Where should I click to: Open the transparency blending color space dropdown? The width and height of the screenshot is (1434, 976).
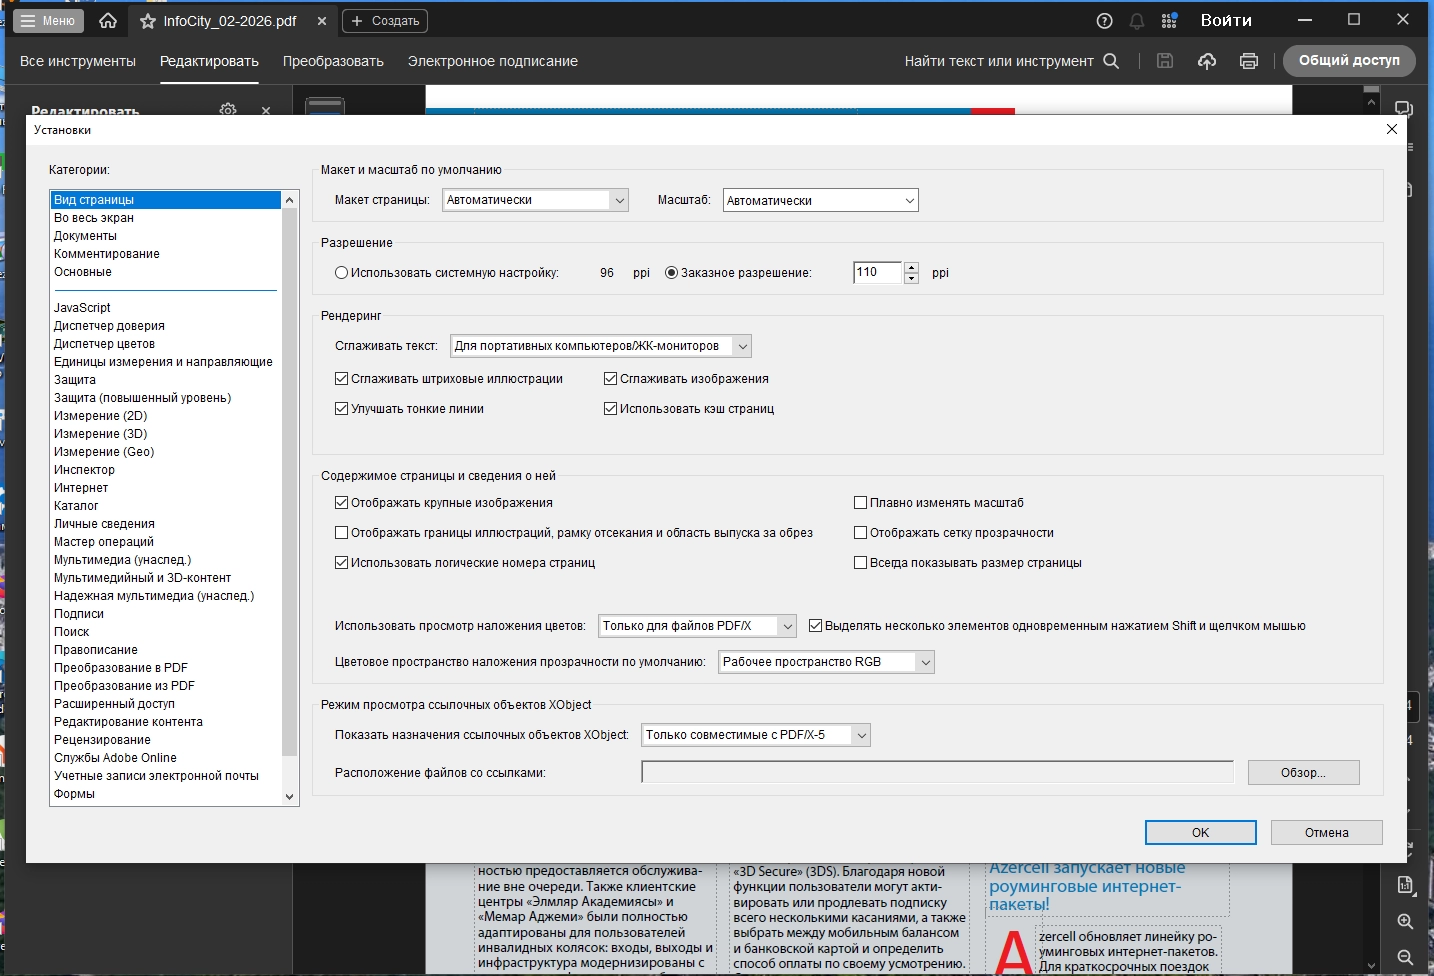coord(826,662)
